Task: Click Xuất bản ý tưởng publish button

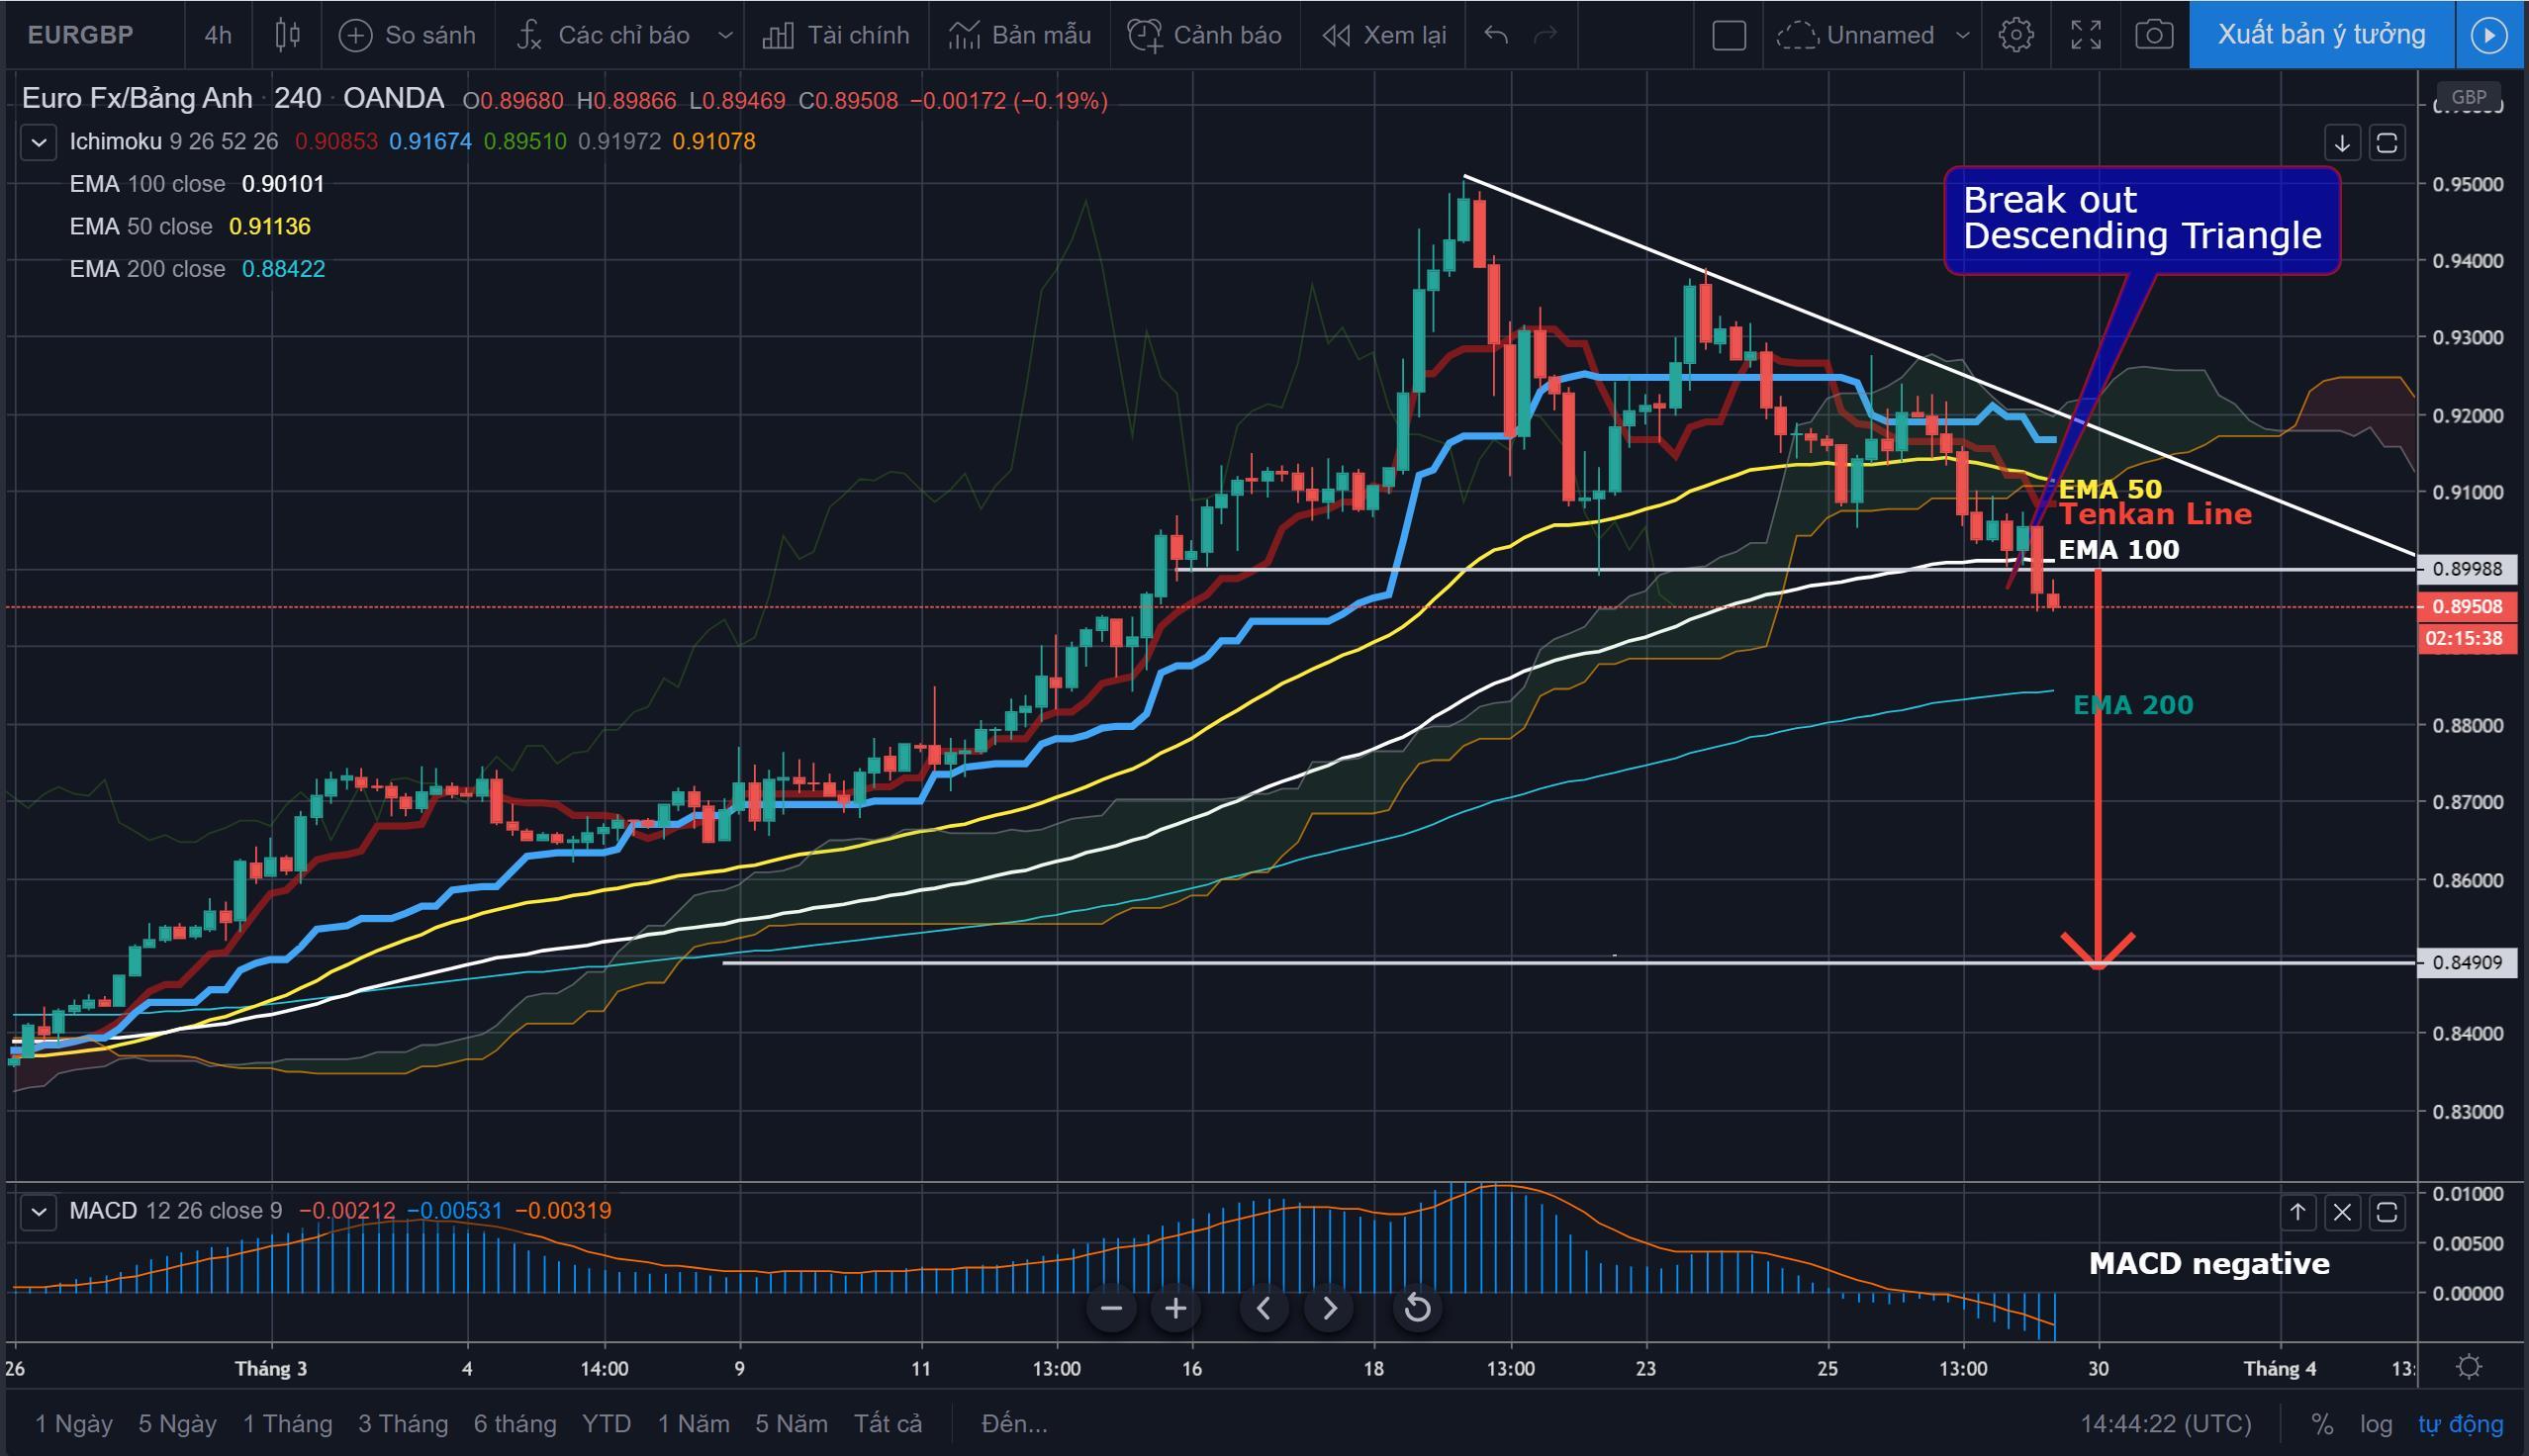Action: tap(2321, 35)
